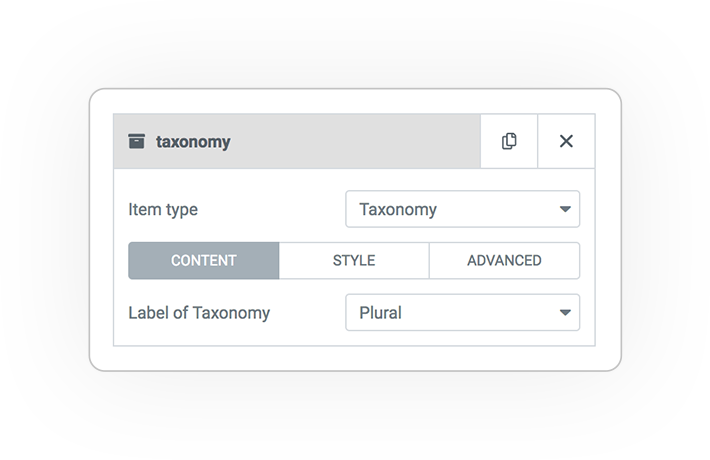
Task: Click the taxonomy header title
Action: [193, 142]
